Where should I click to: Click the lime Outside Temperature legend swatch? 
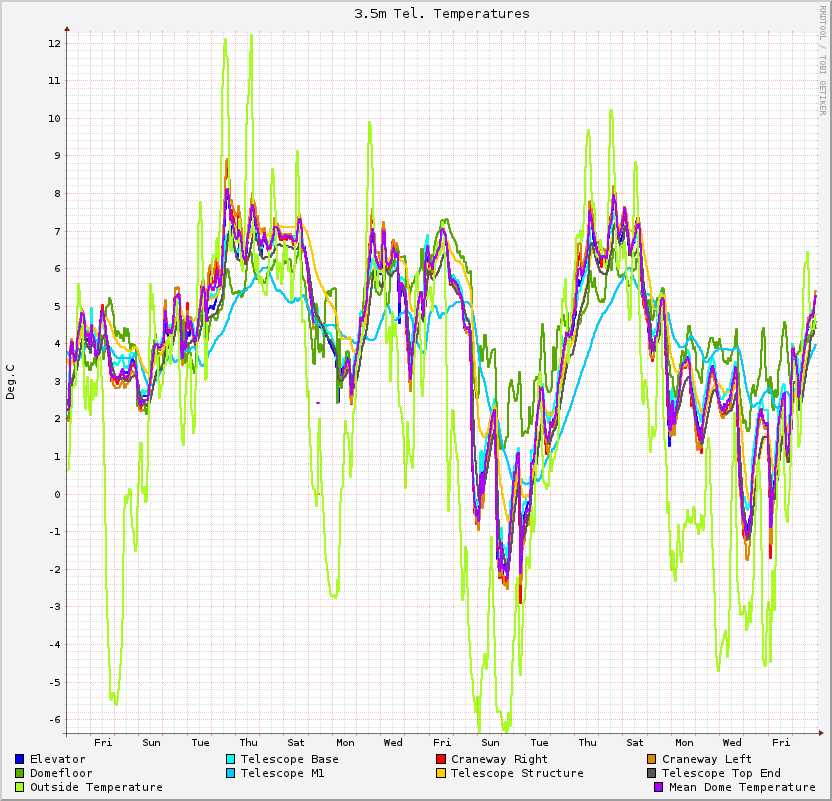coord(20,787)
